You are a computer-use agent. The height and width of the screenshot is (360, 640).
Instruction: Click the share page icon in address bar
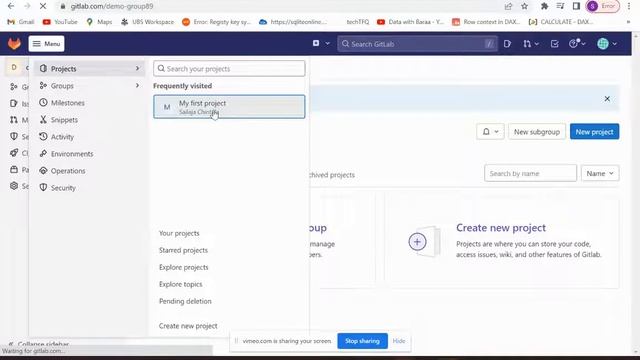[508, 6]
